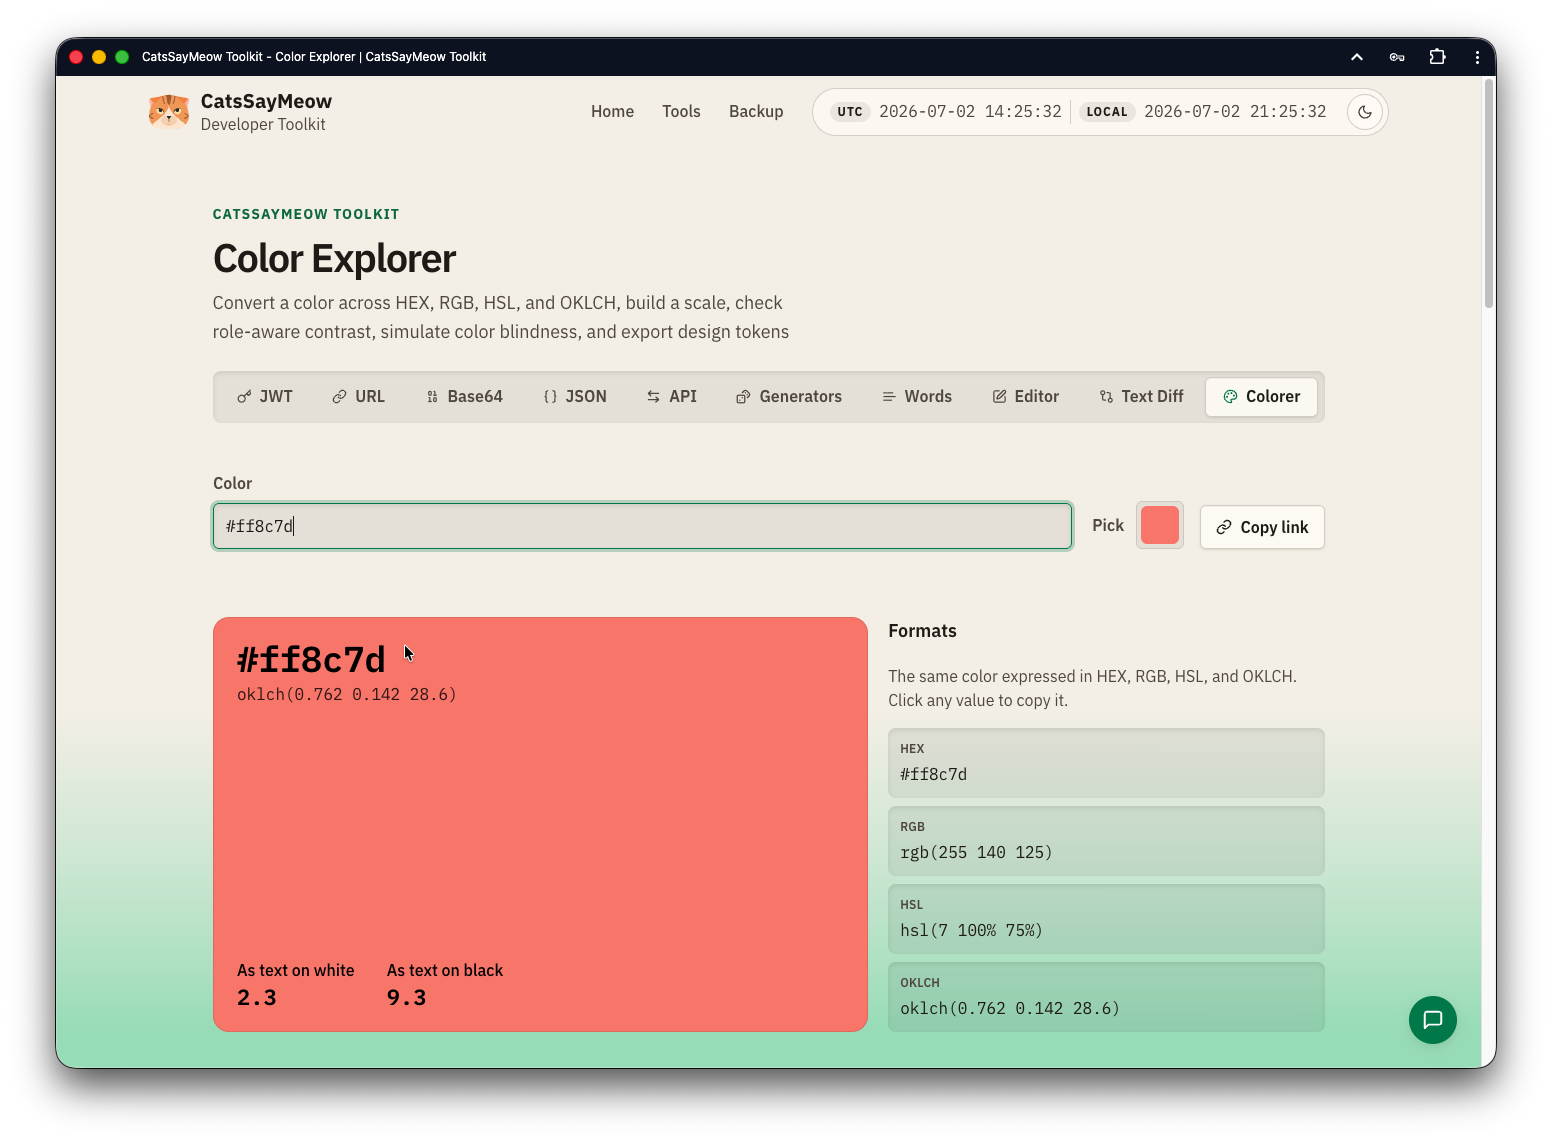This screenshot has width=1552, height=1142.
Task: Copy the HSL value hsl(7 100% 75%)
Action: 1106,919
